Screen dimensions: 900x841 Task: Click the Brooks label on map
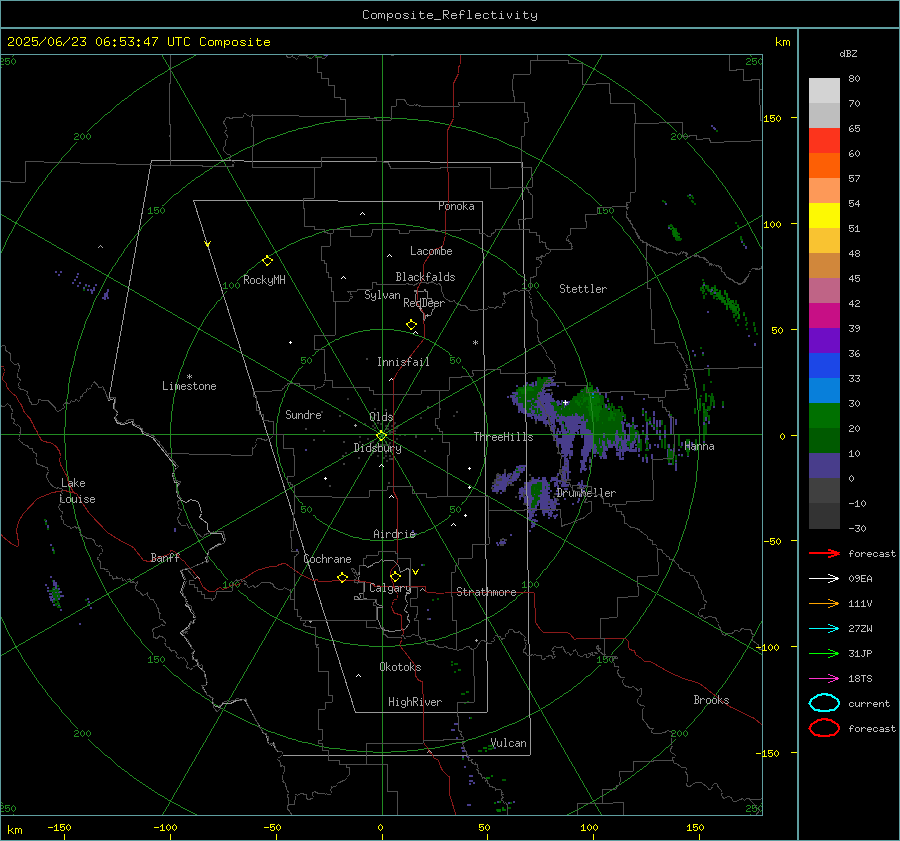[x=711, y=700]
